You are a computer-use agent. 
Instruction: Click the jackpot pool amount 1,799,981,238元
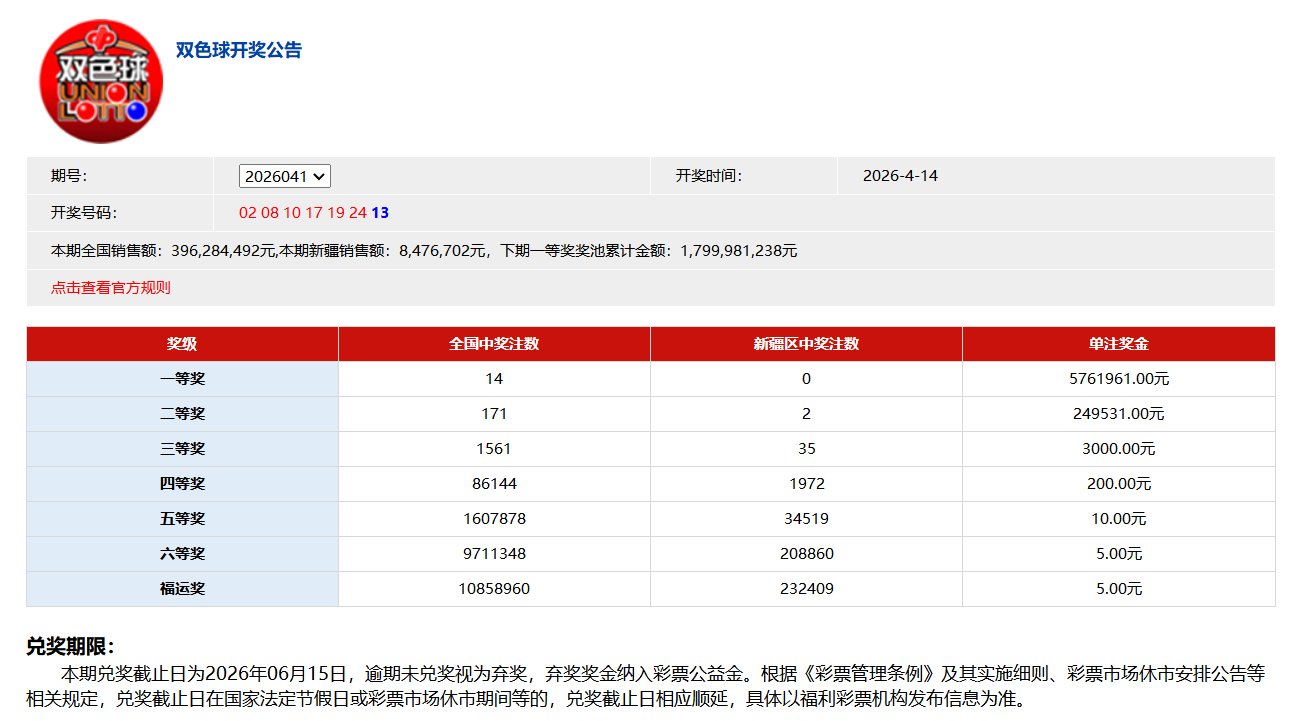click(x=738, y=251)
